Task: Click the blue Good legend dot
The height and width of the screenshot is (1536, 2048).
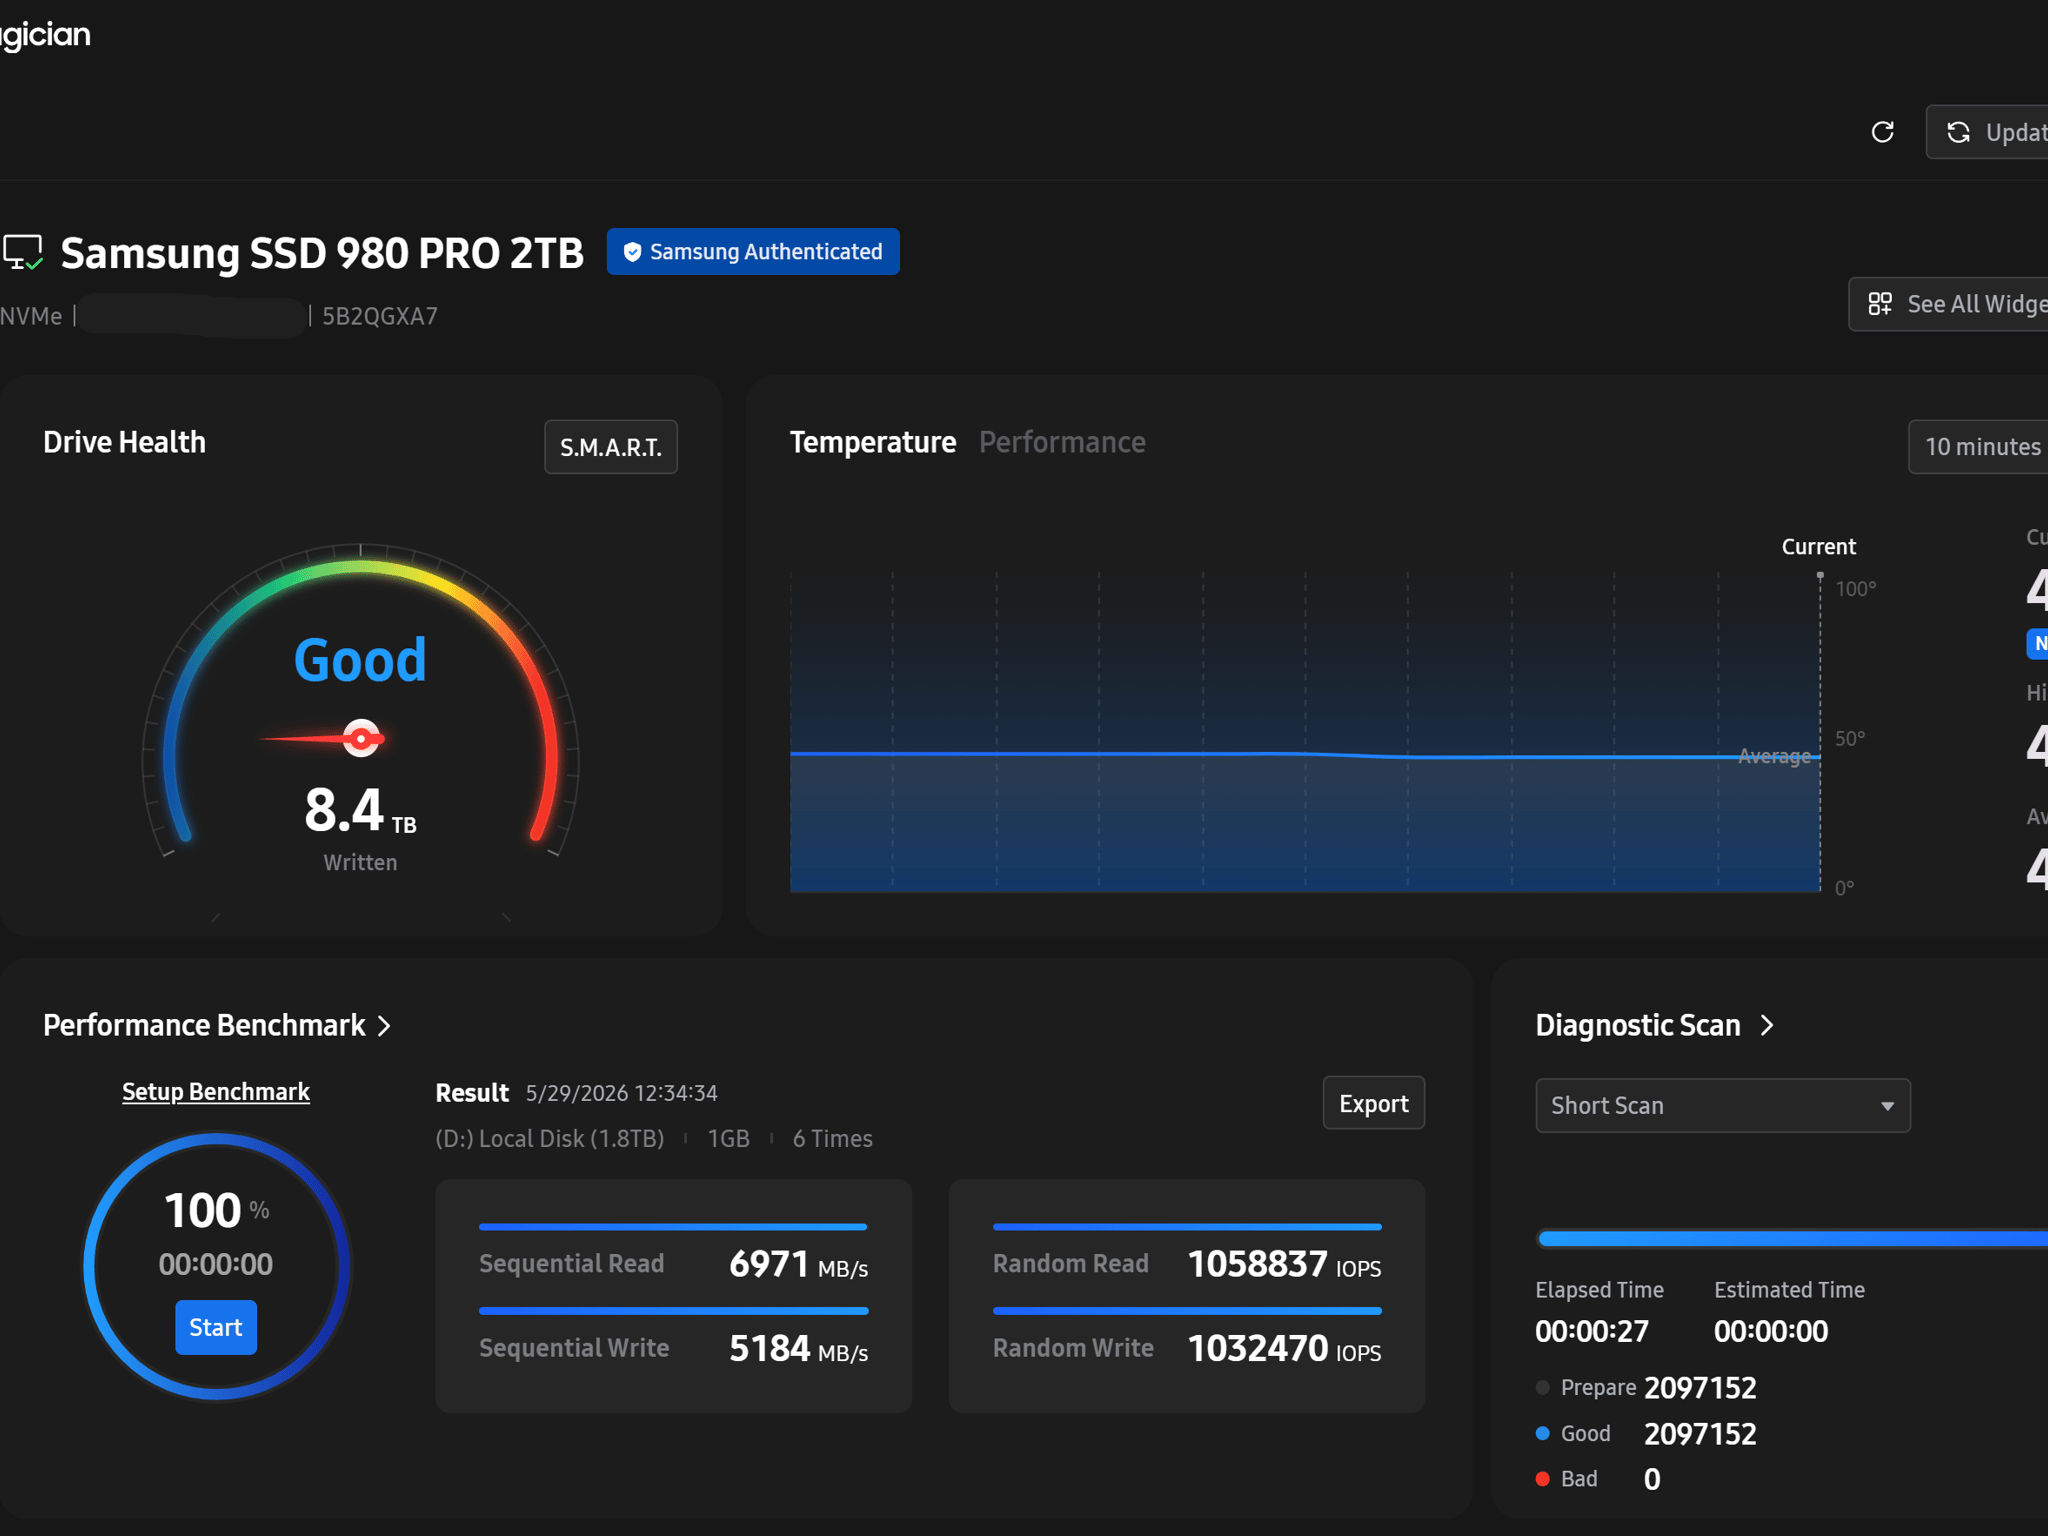Action: [1543, 1434]
